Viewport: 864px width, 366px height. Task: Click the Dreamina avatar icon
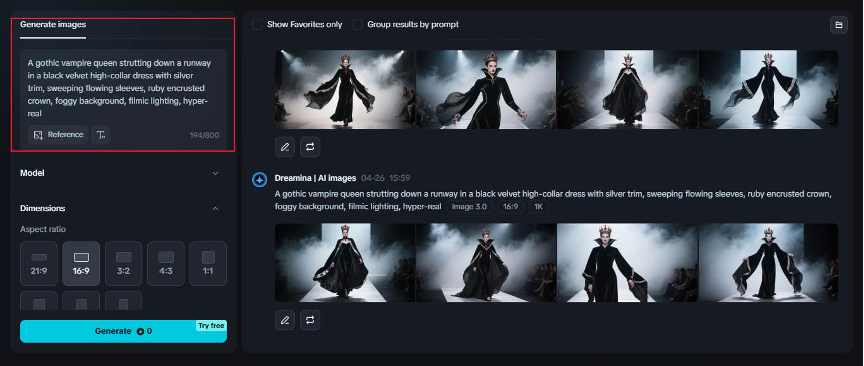[x=260, y=180]
